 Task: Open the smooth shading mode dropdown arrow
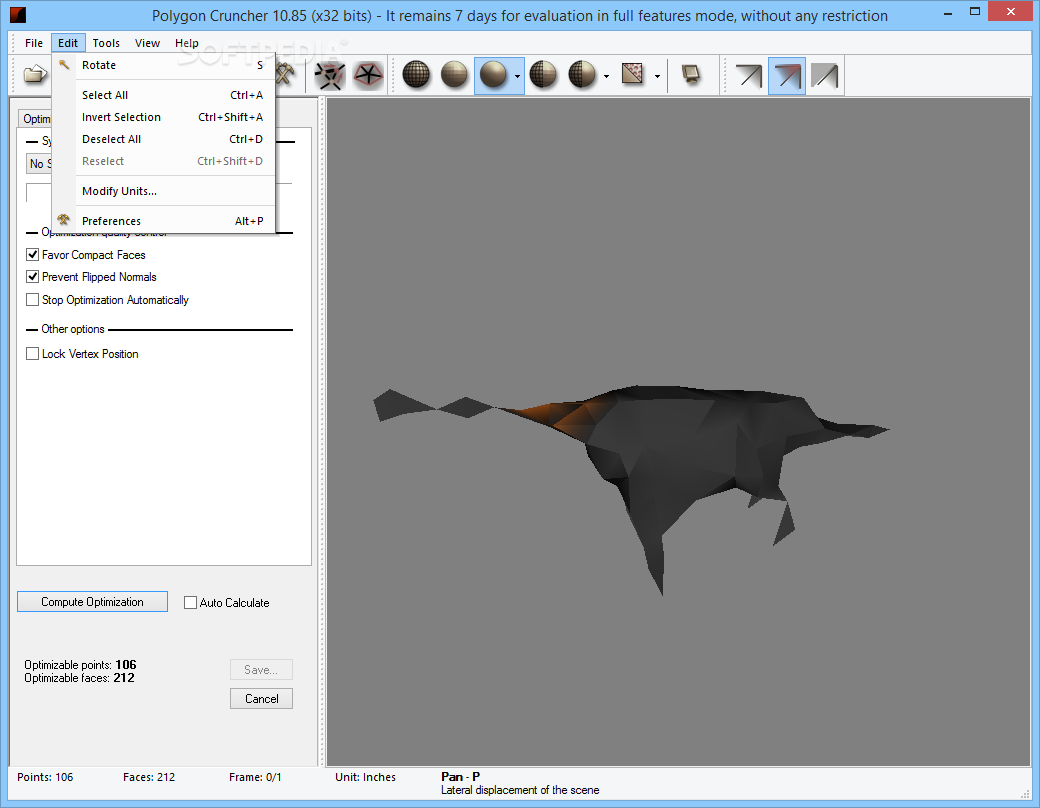[x=517, y=76]
